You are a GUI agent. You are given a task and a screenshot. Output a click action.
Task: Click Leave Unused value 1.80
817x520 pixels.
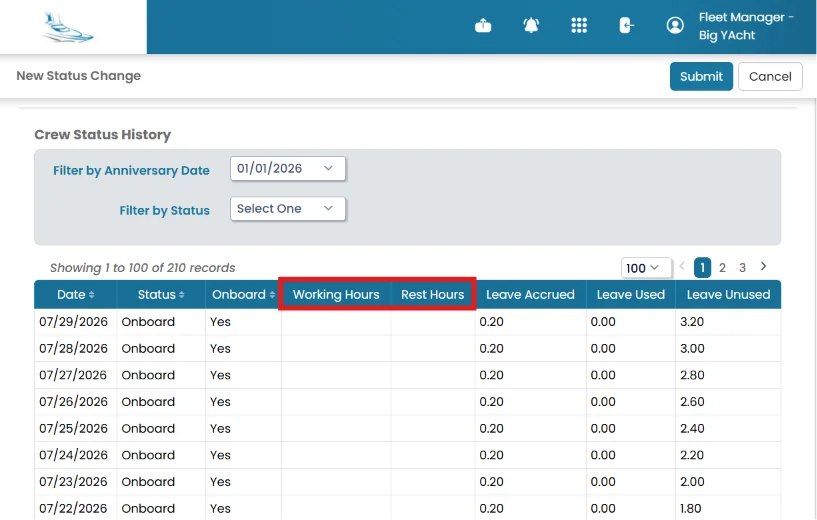pyautogui.click(x=690, y=508)
